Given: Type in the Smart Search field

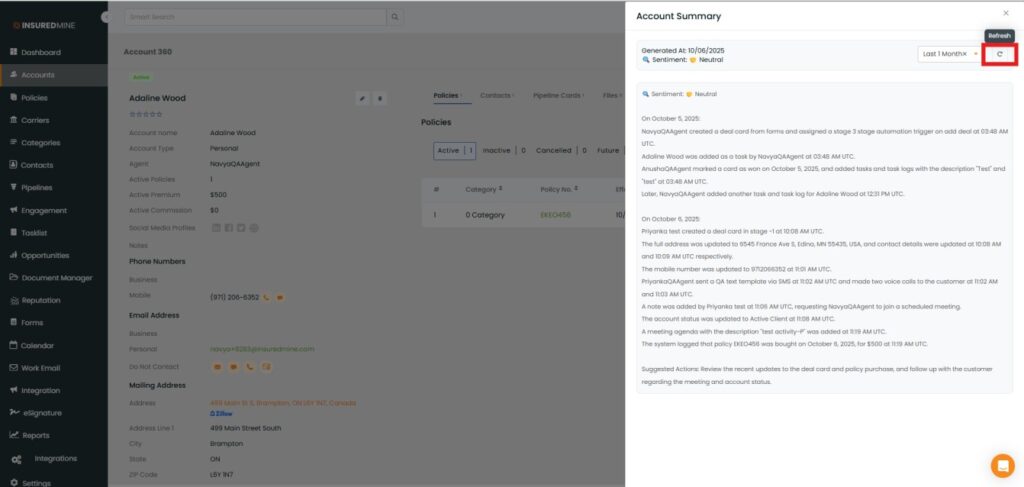Looking at the screenshot, I should (x=255, y=17).
